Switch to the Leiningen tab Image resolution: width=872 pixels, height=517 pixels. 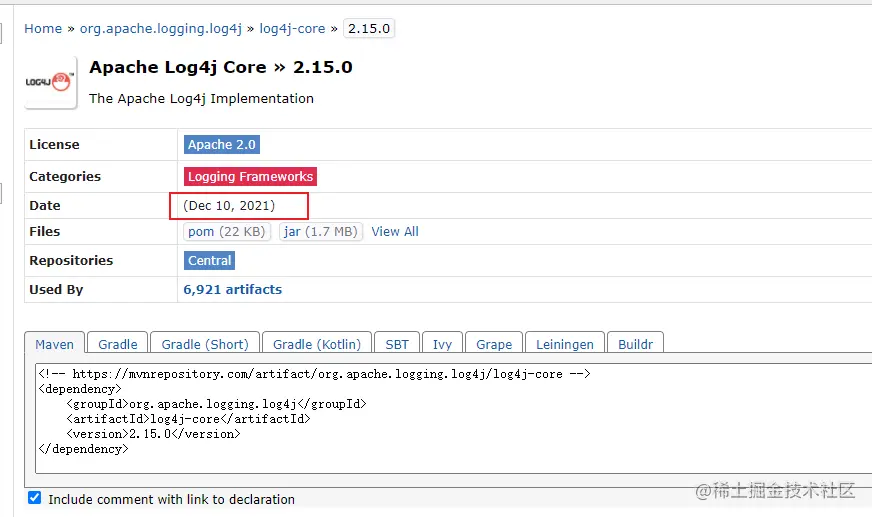point(564,344)
